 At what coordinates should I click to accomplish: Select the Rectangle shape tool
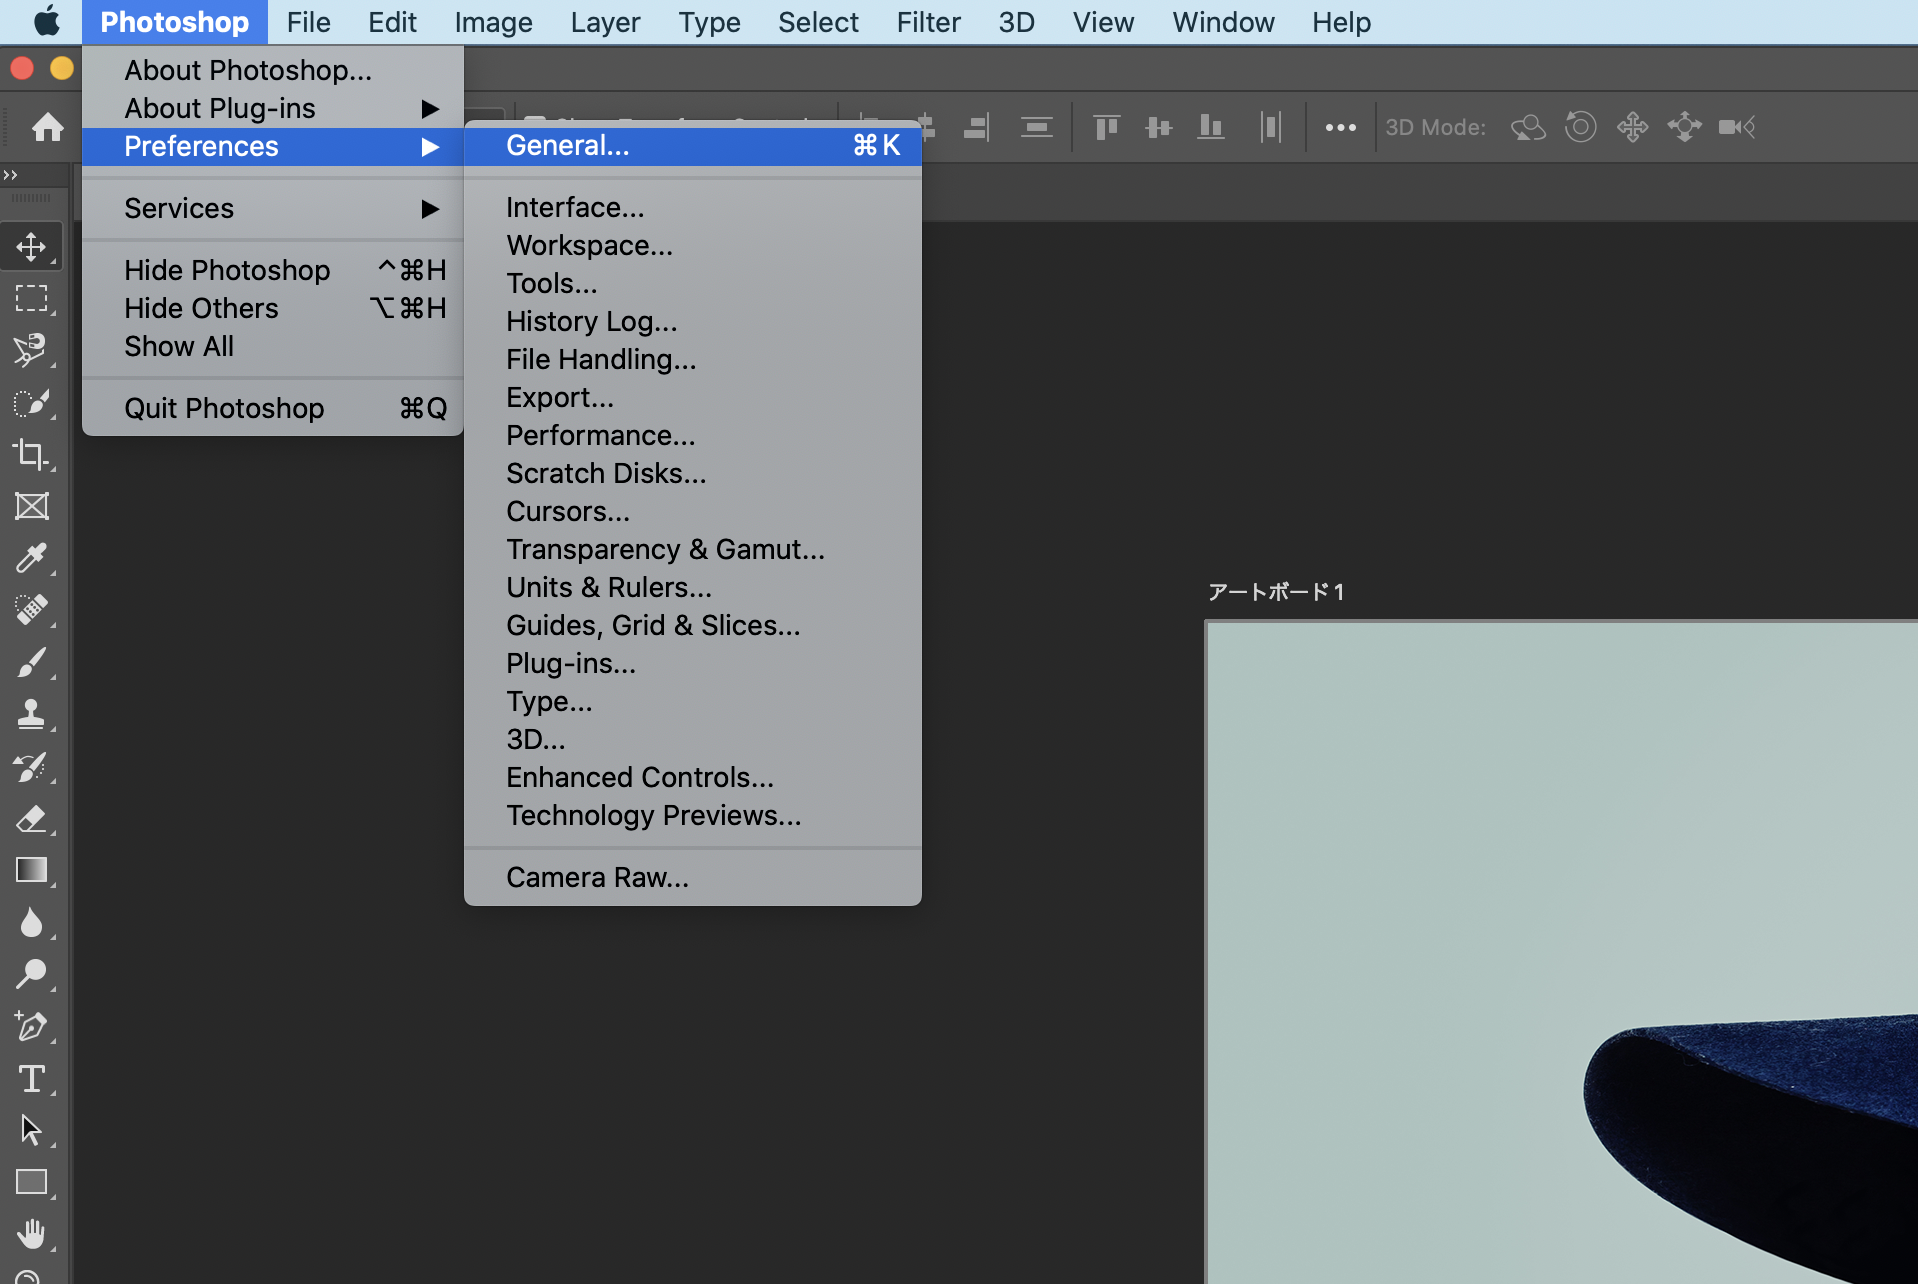(31, 1182)
